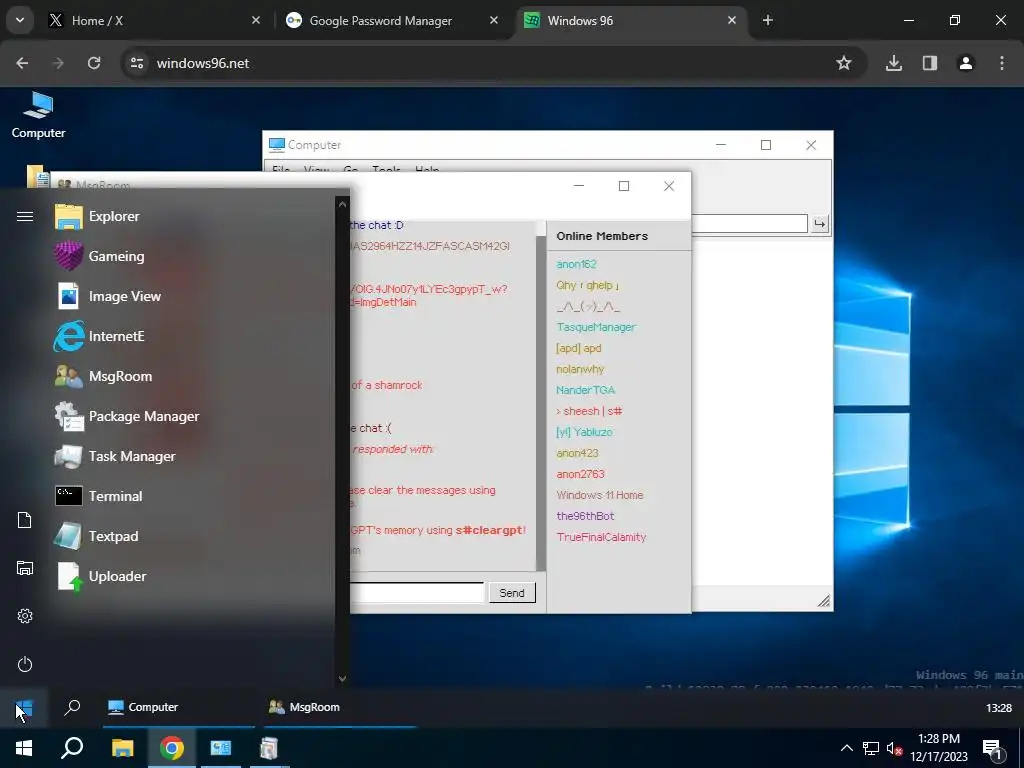This screenshot has width=1024, height=768.
Task: Toggle Chrome side panel icon
Action: 929,63
